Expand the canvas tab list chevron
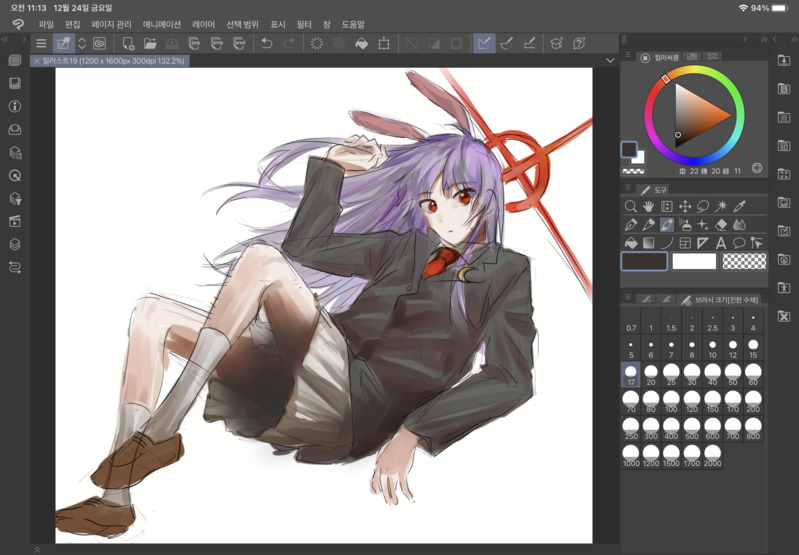The width and height of the screenshot is (799, 555). click(x=610, y=61)
